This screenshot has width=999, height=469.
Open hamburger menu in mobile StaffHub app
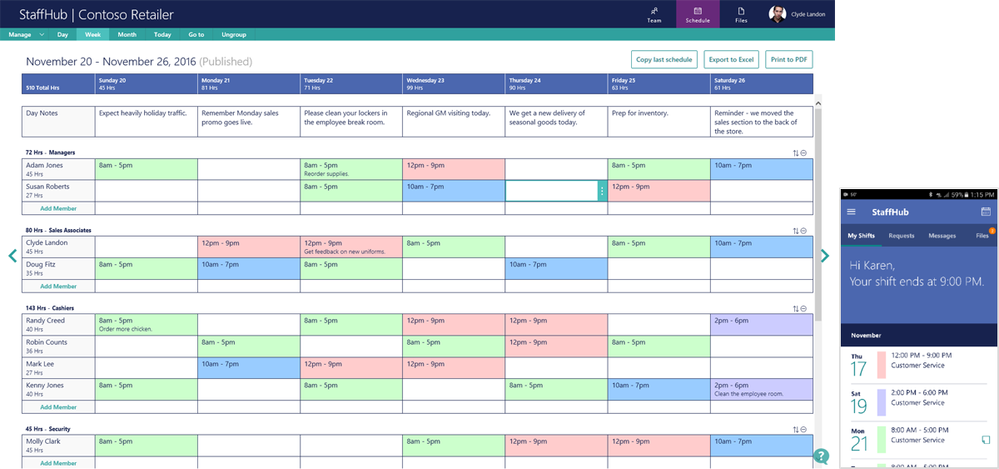[x=851, y=212]
